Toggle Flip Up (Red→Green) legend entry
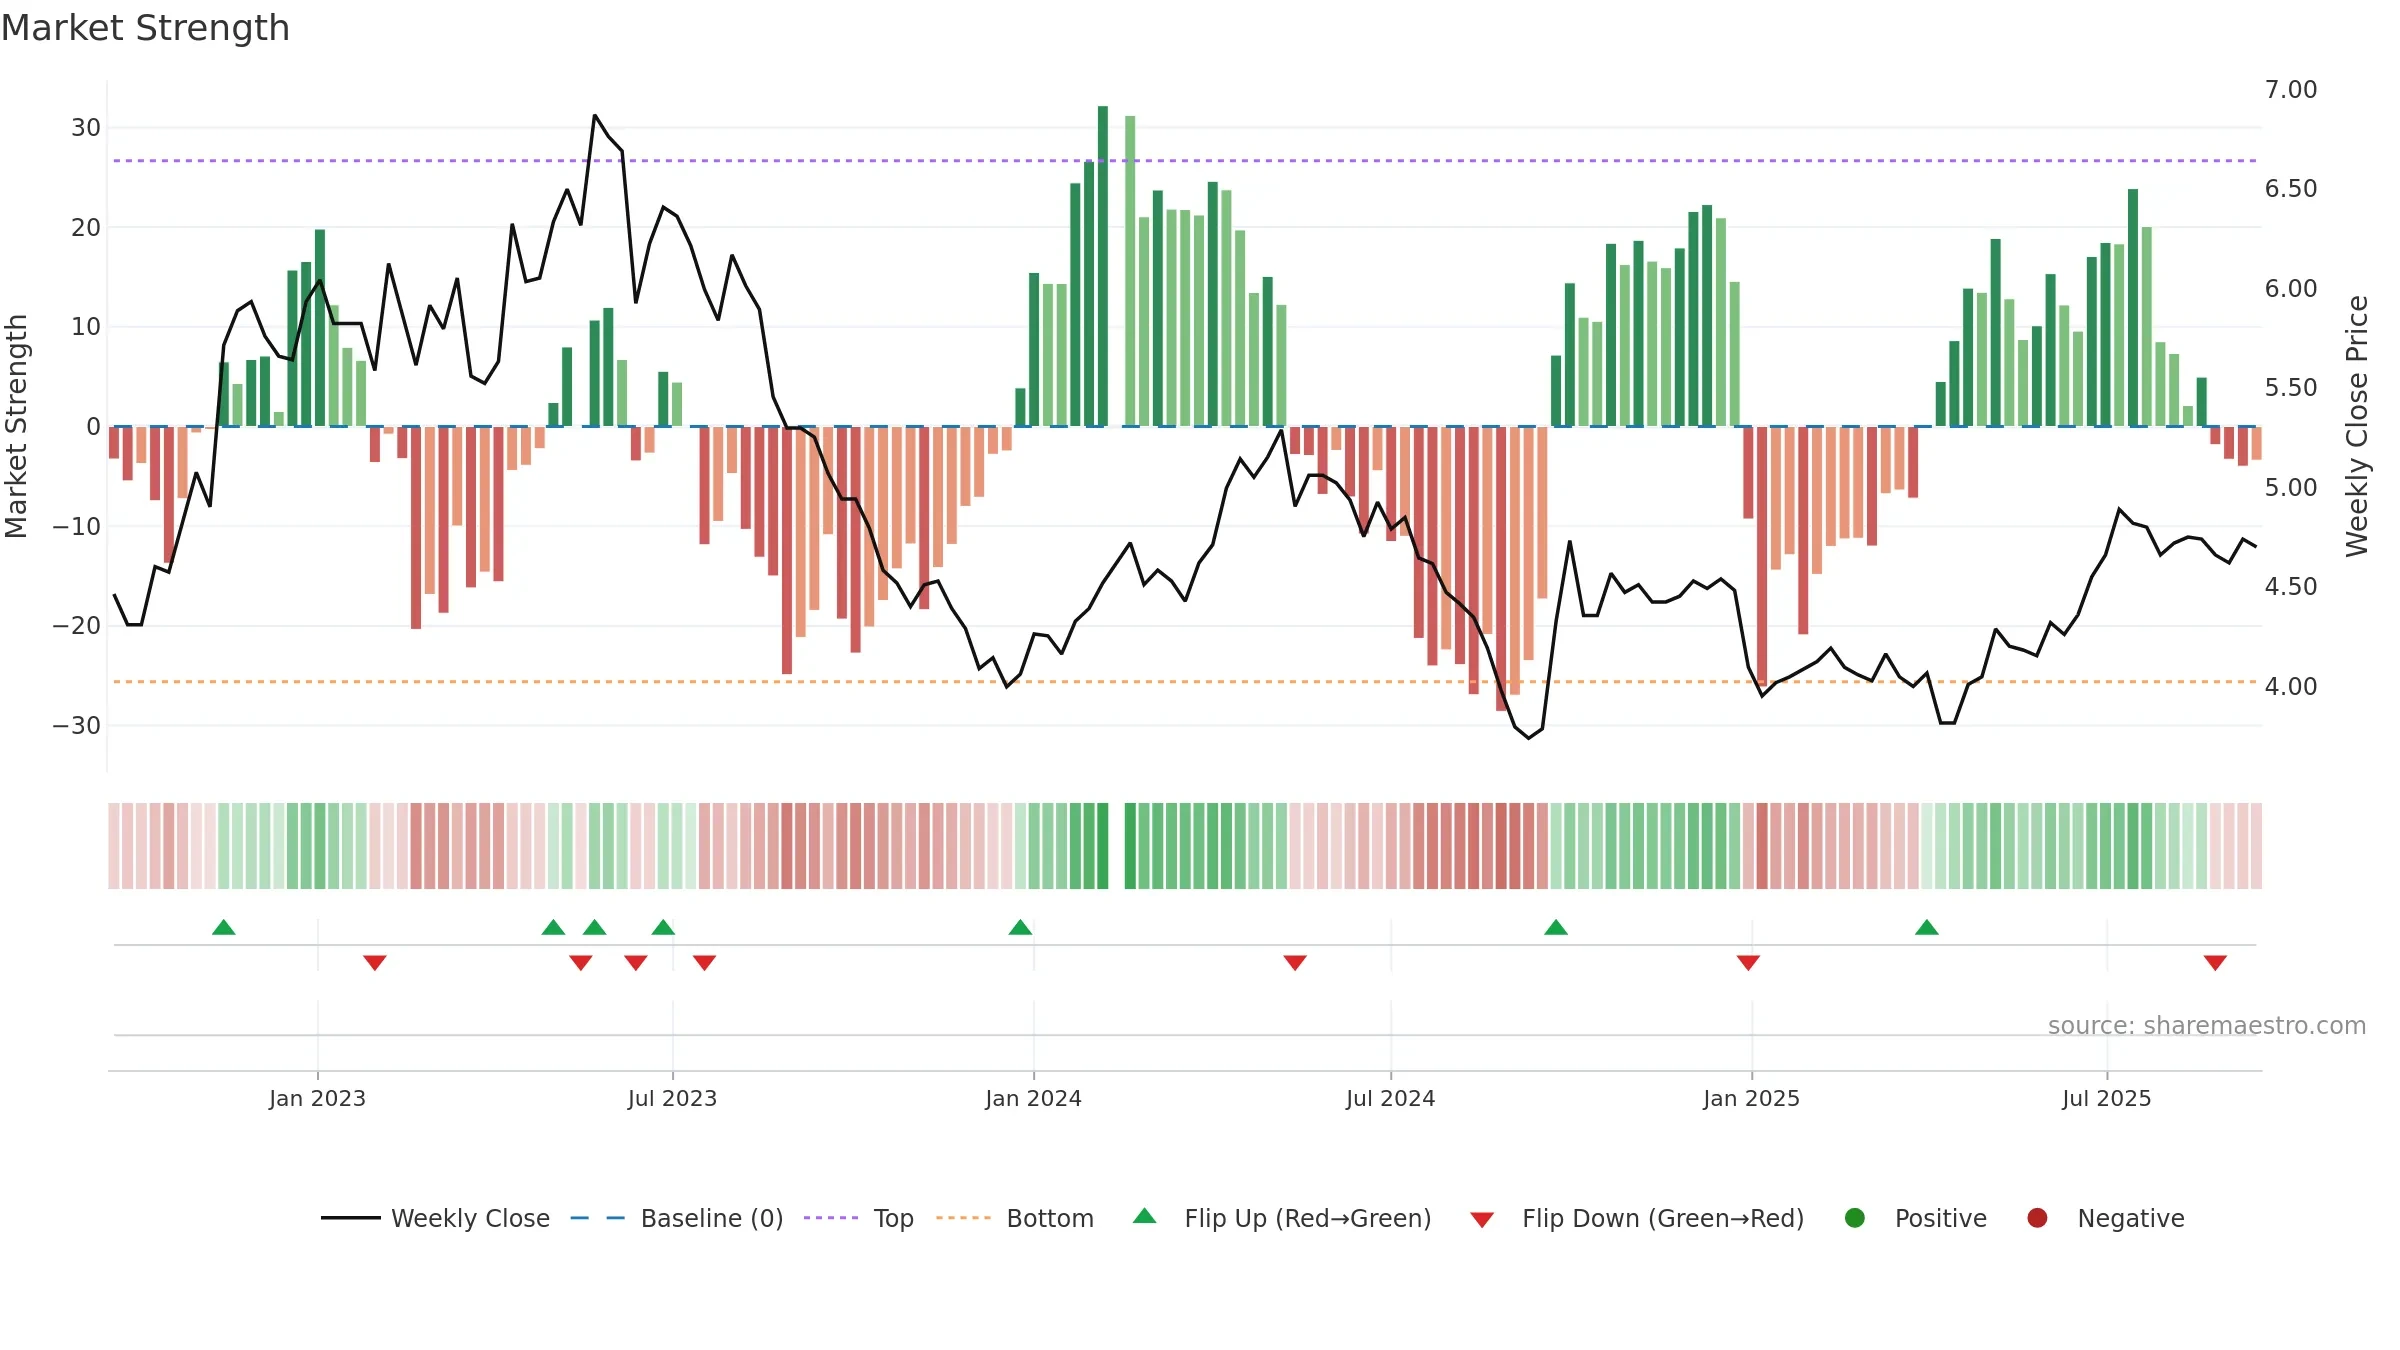This screenshot has width=2400, height=1350. pos(1282,1218)
